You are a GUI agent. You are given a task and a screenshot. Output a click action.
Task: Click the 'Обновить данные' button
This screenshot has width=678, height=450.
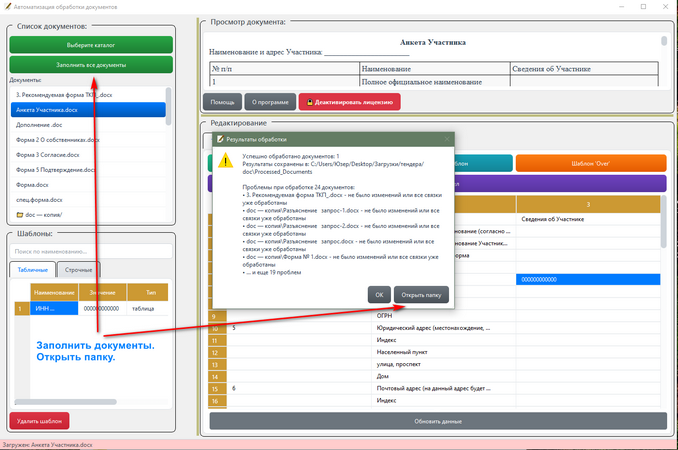(x=438, y=421)
